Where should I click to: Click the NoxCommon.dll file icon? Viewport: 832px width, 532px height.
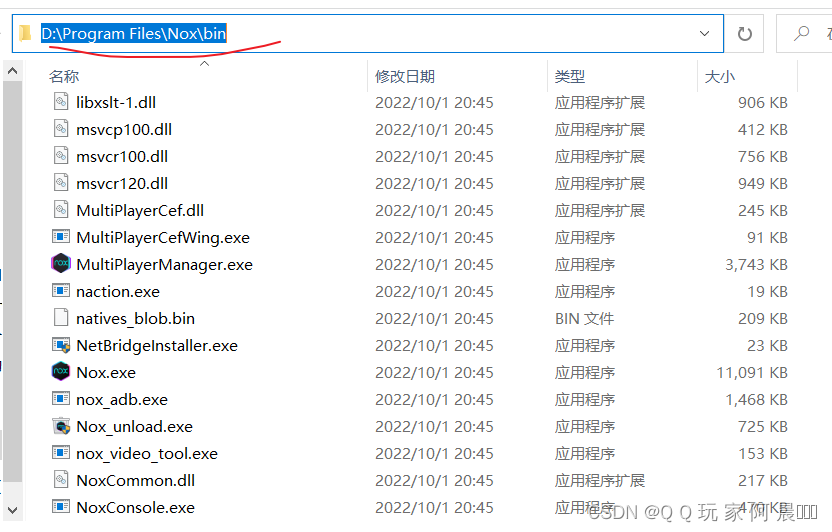click(x=61, y=480)
